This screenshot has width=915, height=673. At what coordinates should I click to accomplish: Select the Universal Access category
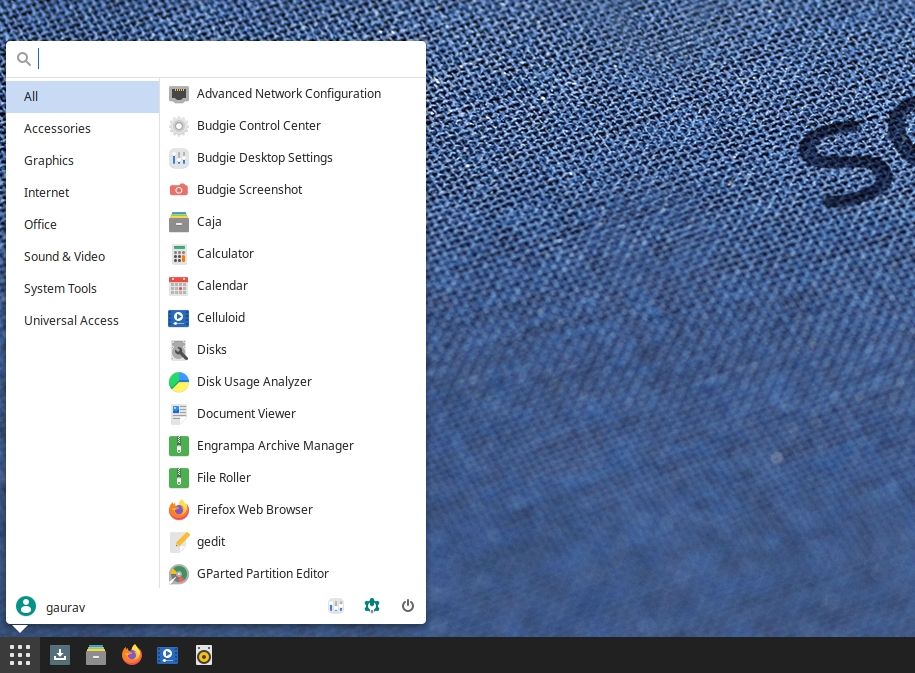(x=83, y=321)
